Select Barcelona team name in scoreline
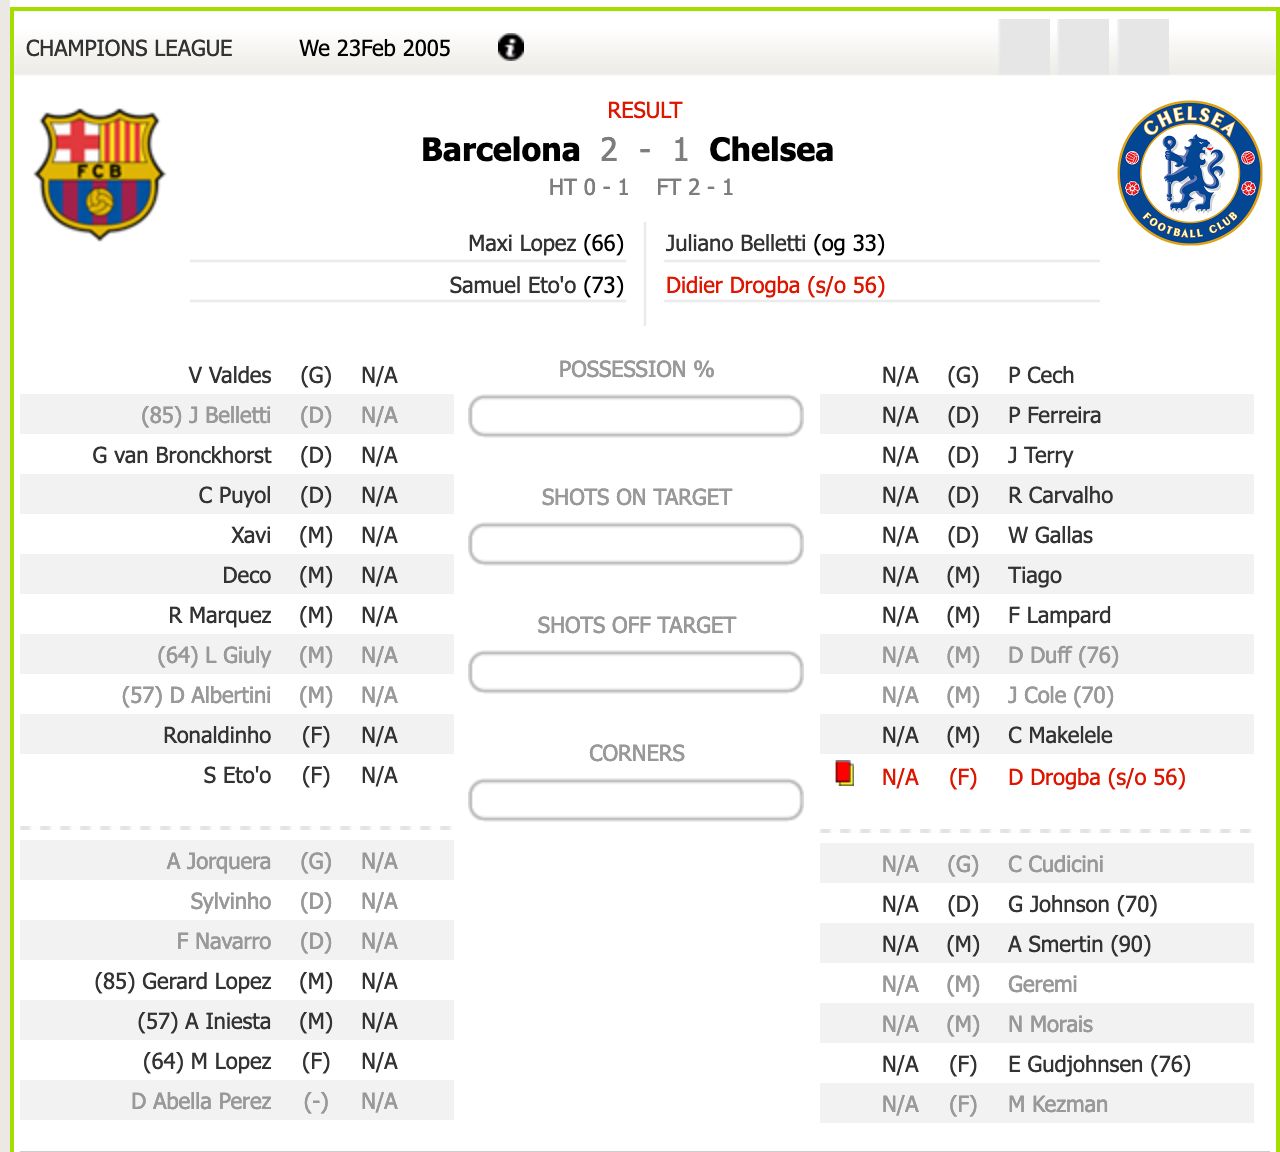 pyautogui.click(x=500, y=150)
